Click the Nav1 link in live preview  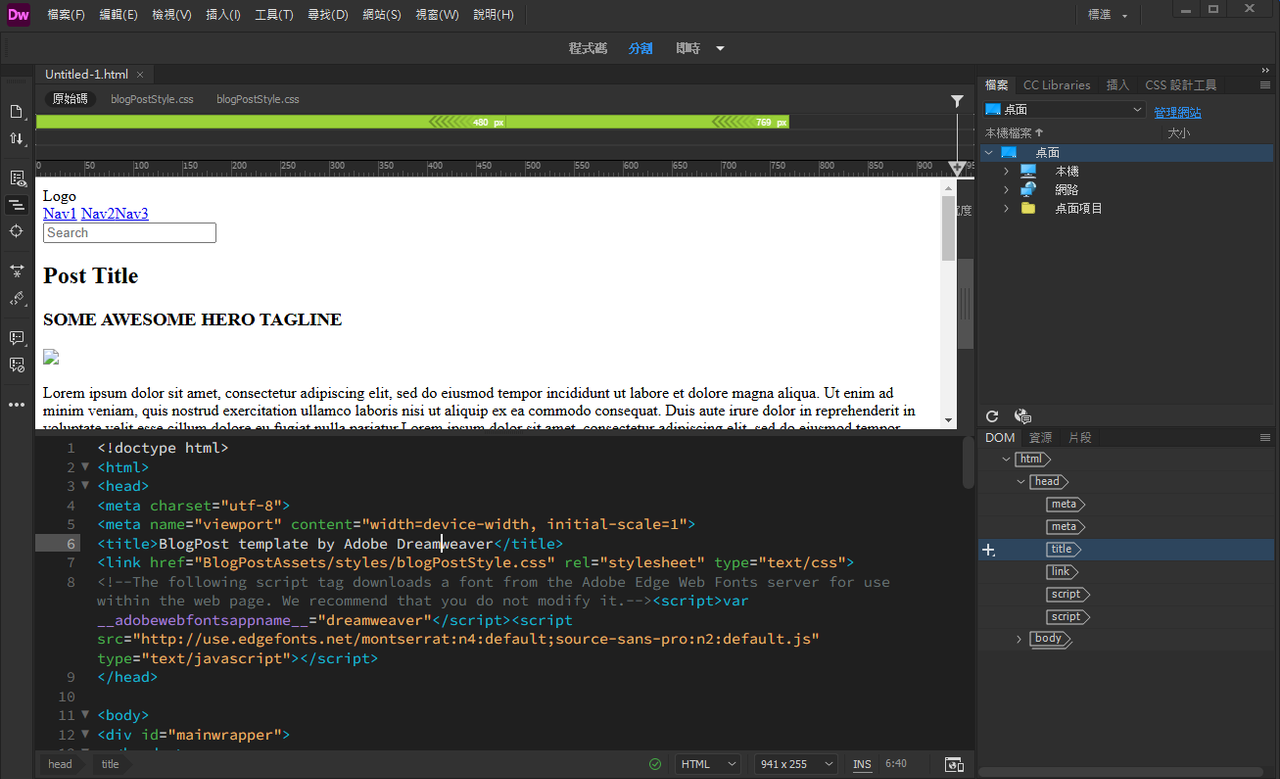coord(60,214)
